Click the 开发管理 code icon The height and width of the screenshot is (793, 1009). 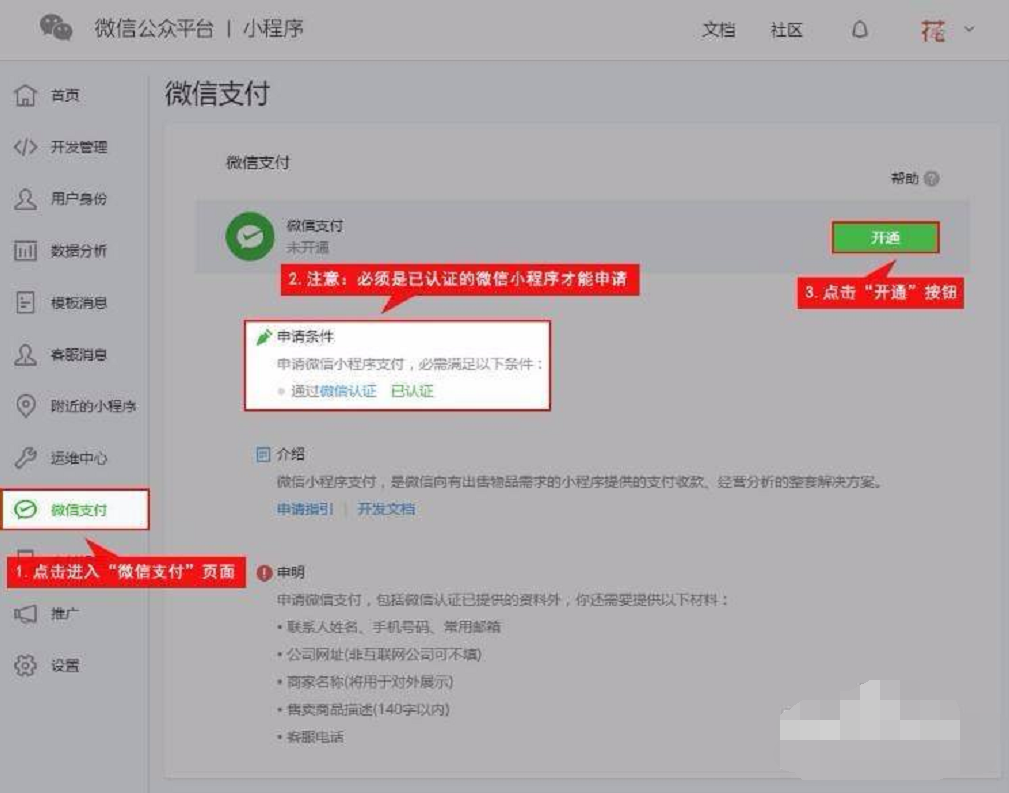click(26, 147)
